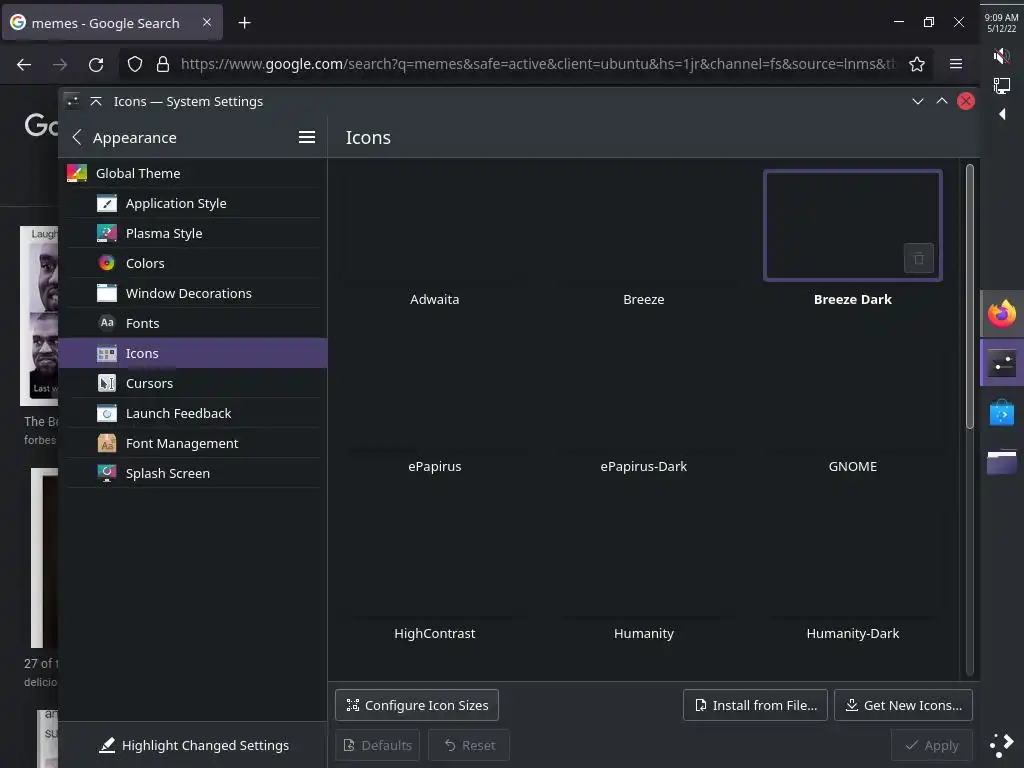1024x768 pixels.
Task: Click the Colors wheel icon
Action: click(x=106, y=263)
